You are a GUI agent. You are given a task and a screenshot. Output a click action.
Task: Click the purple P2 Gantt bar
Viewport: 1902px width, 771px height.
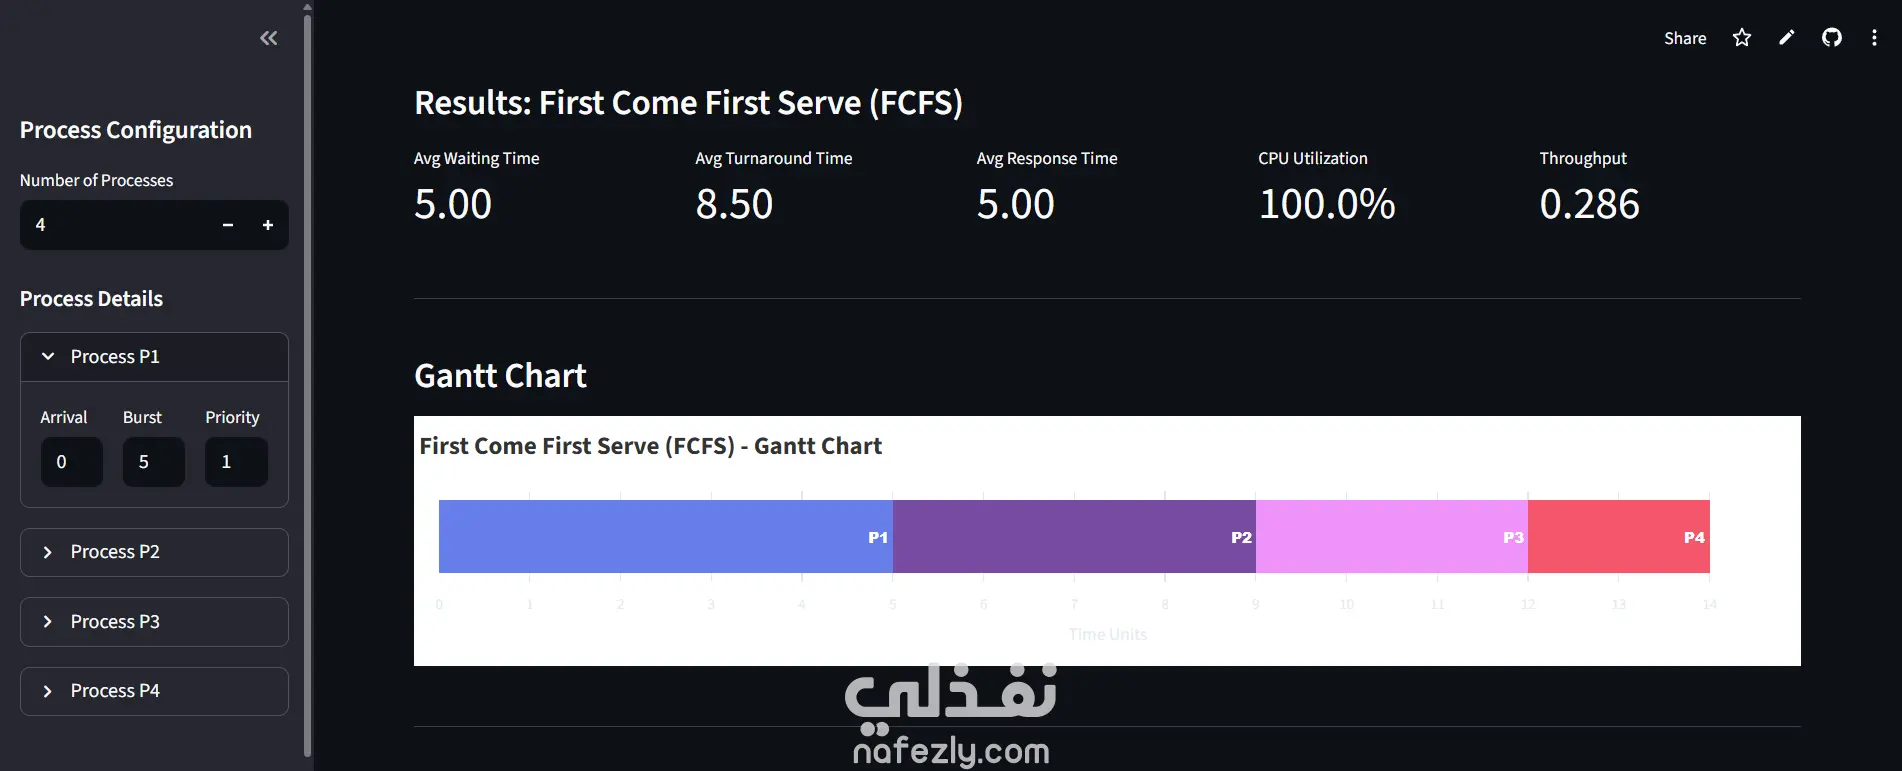click(1073, 536)
